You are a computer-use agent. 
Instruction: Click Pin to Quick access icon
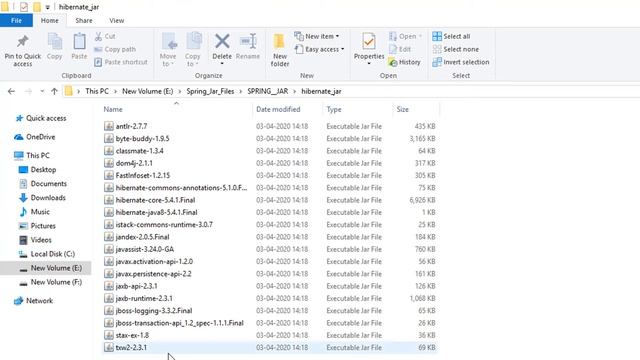pos(22,41)
